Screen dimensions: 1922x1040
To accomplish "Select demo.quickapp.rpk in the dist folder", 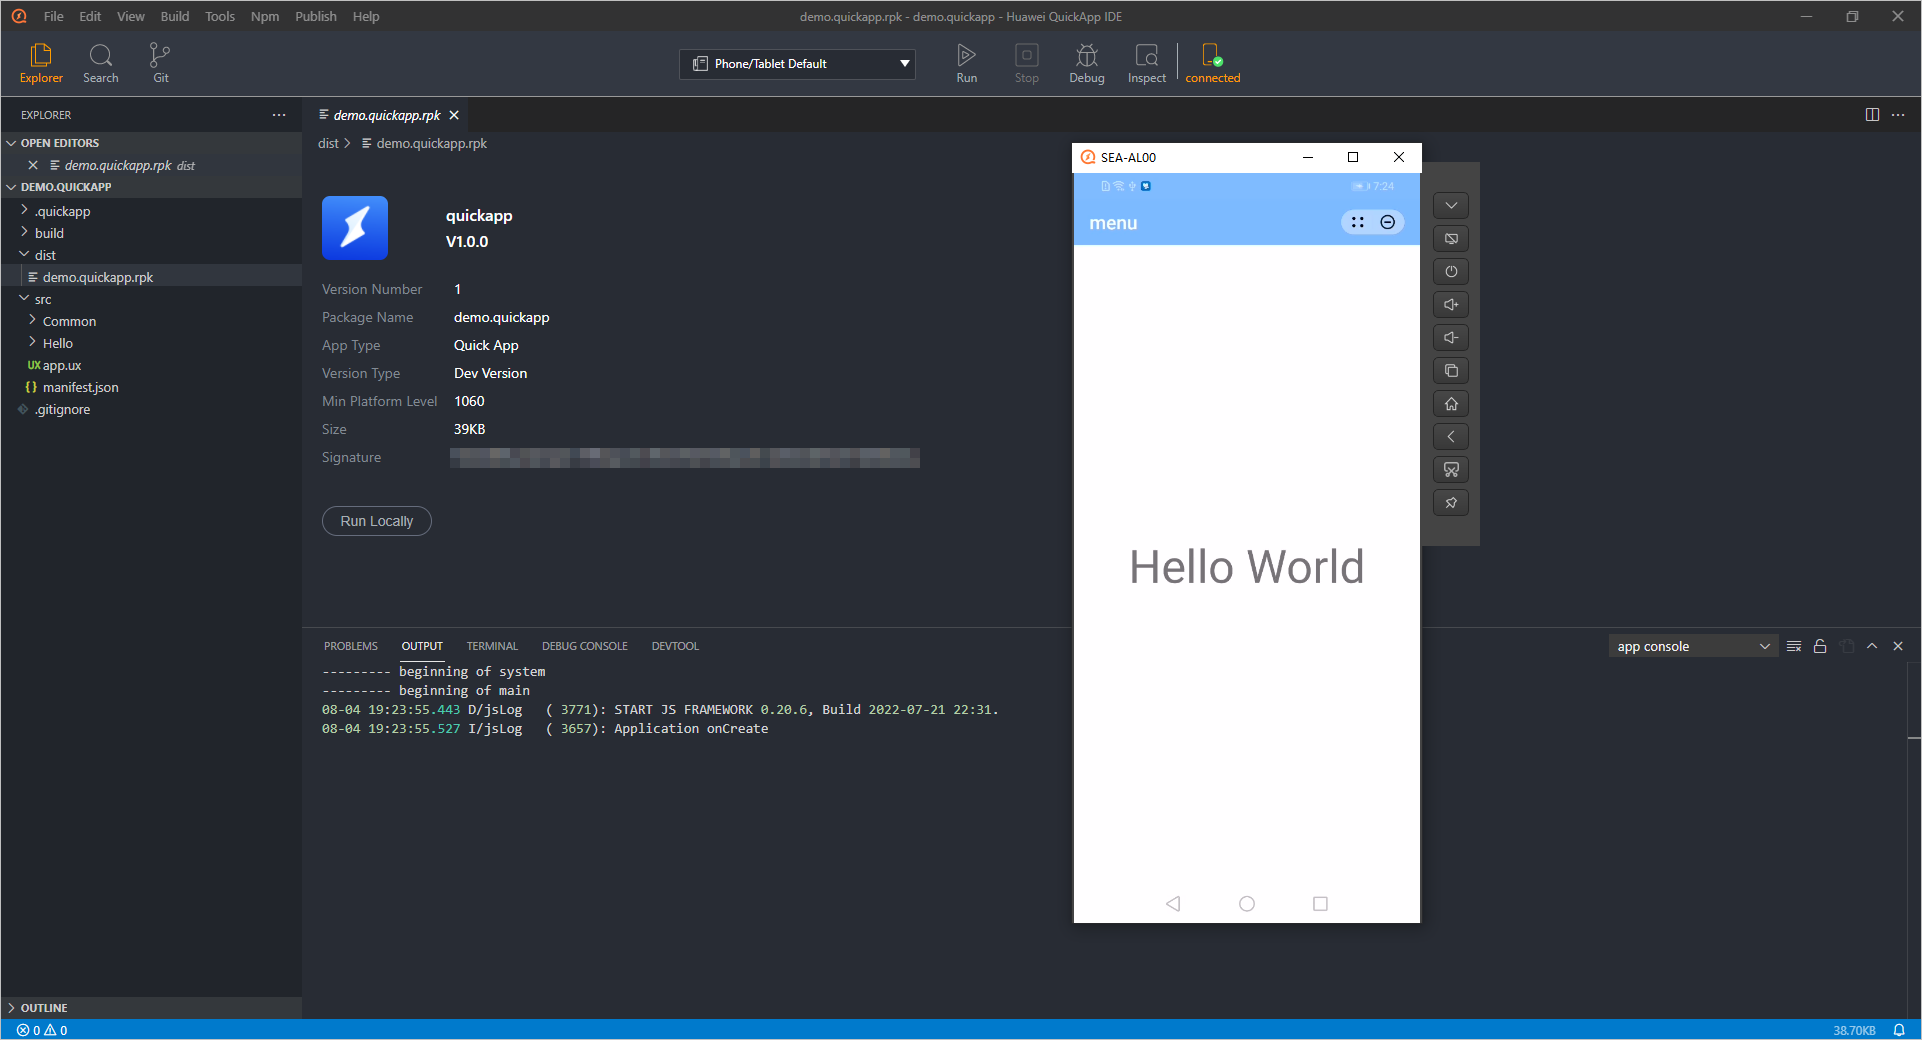I will (151, 277).
